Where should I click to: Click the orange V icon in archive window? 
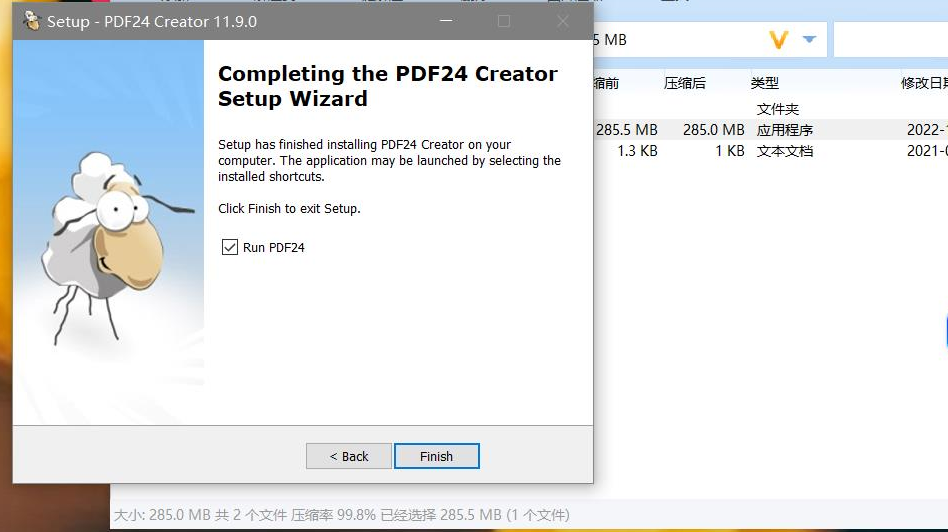click(x=779, y=40)
